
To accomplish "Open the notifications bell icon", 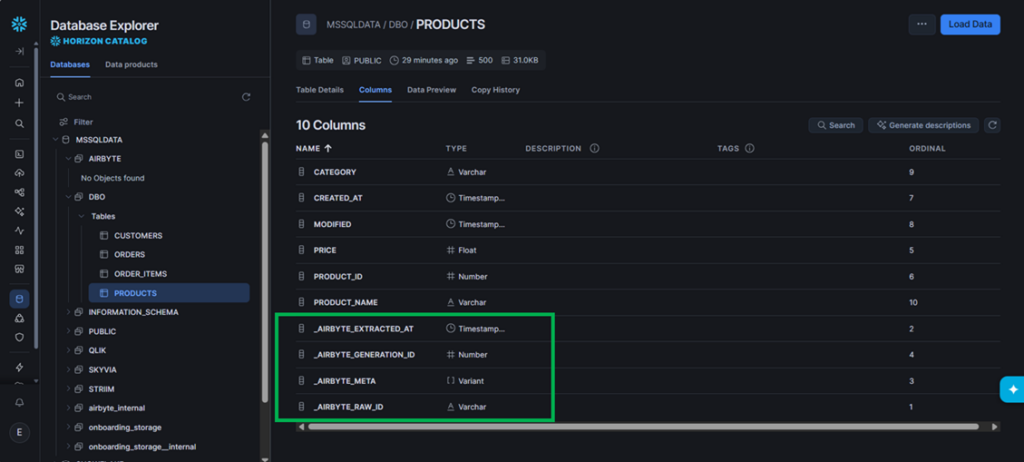I will point(19,403).
